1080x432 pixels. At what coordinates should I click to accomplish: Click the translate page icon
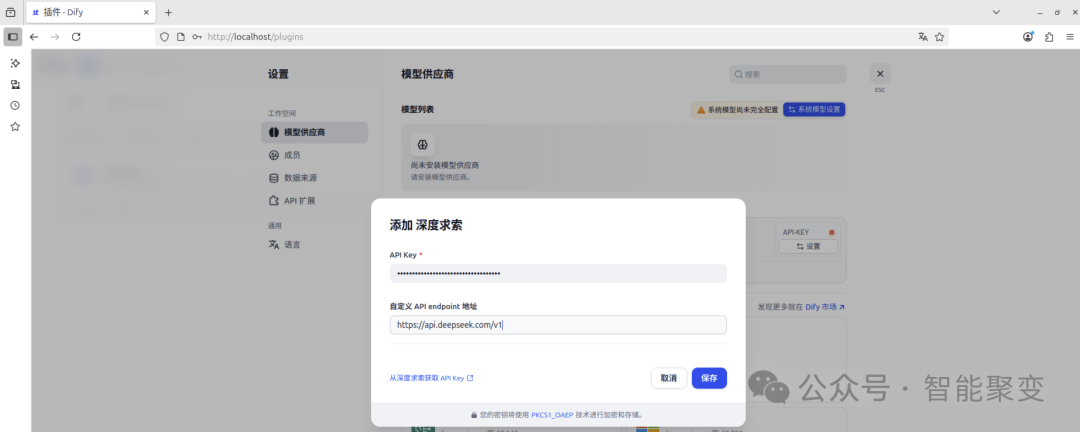923,37
